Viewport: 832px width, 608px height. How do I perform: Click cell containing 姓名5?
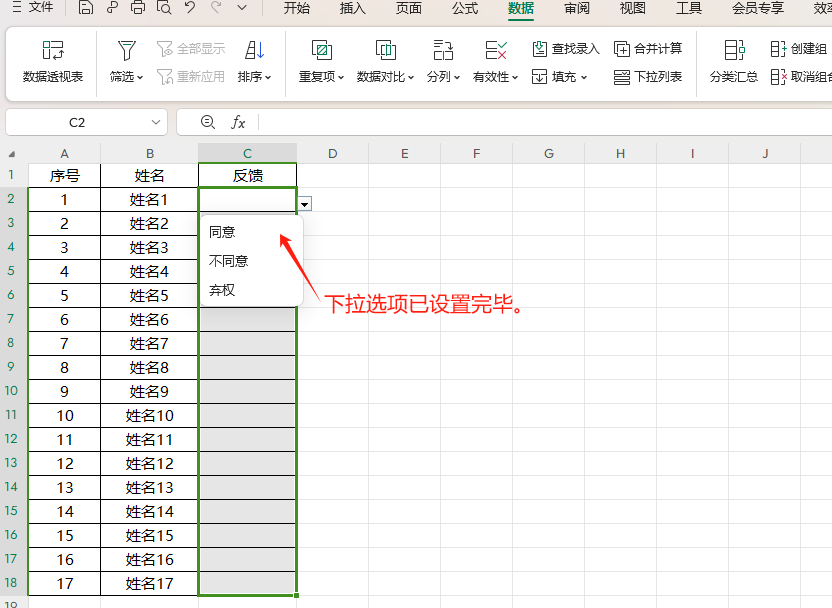click(x=150, y=296)
